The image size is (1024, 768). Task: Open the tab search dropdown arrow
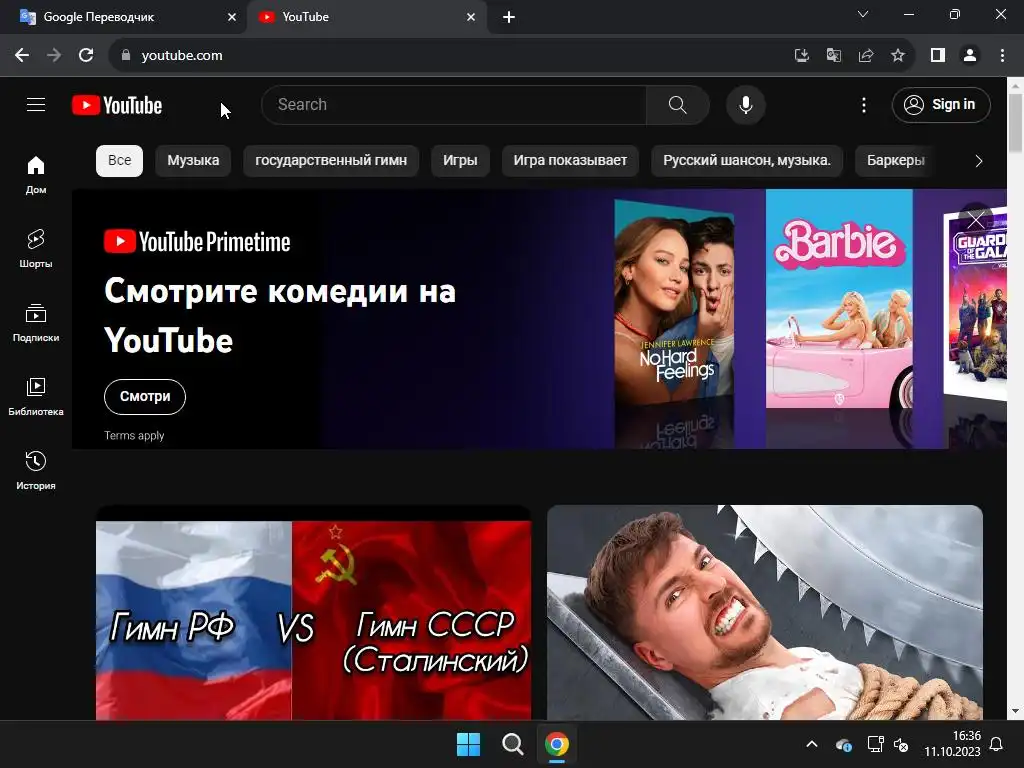863,14
